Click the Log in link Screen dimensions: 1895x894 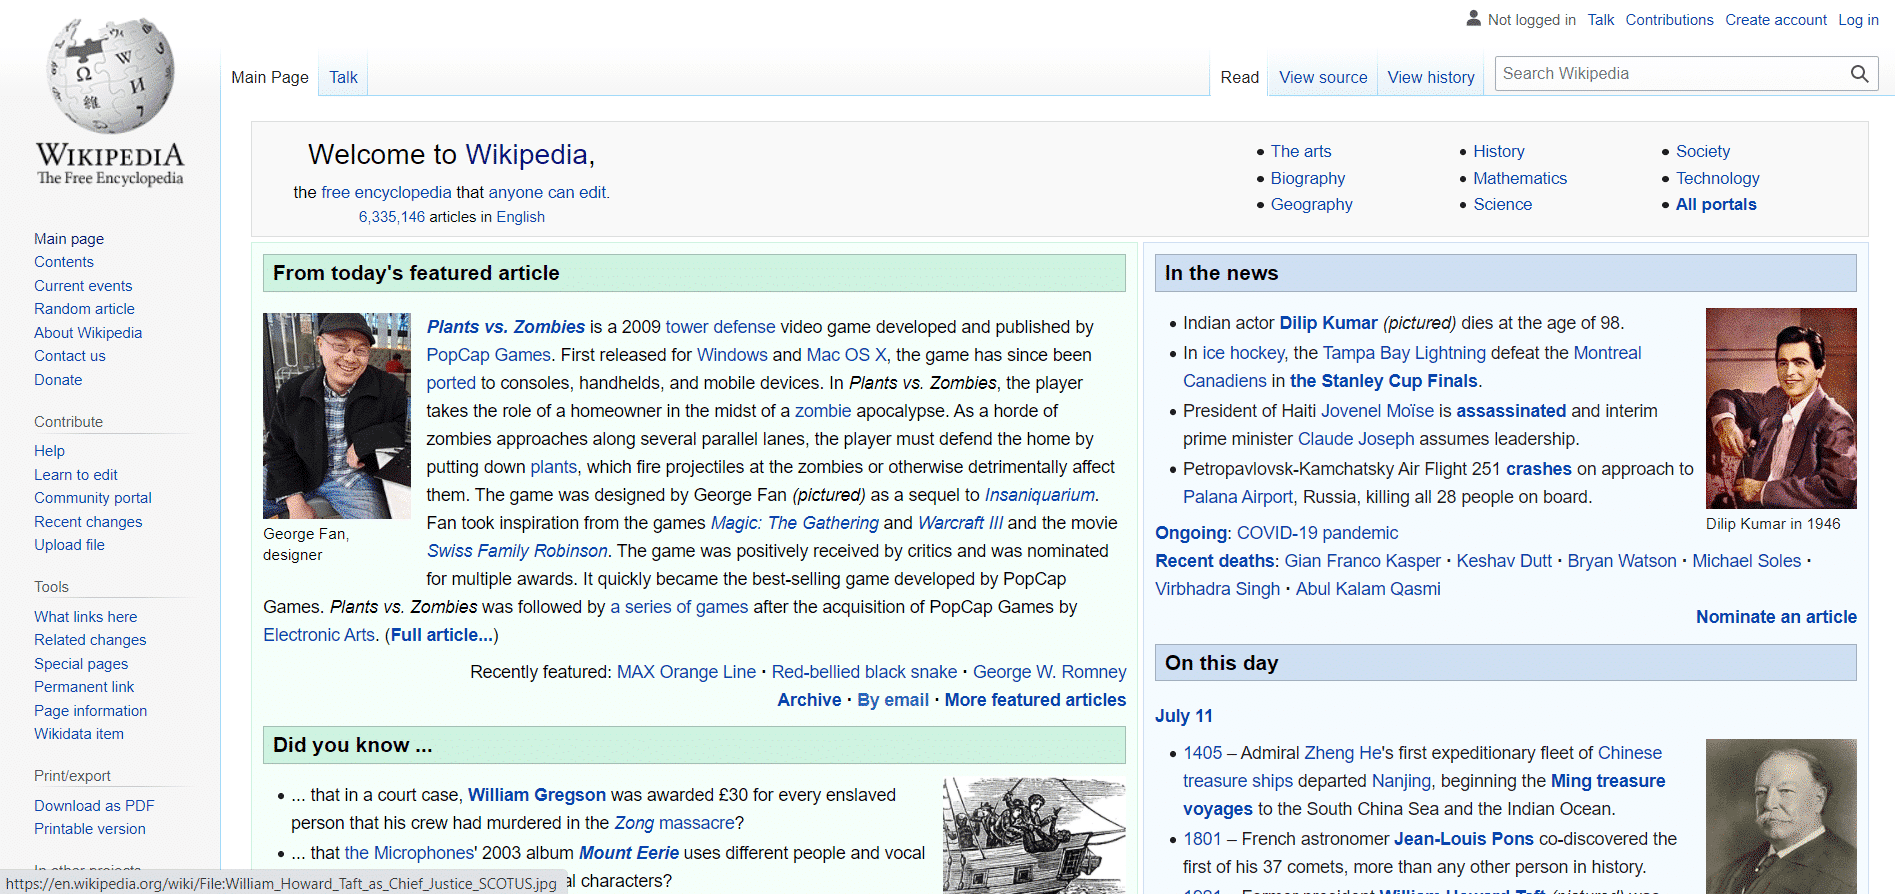coord(1858,20)
